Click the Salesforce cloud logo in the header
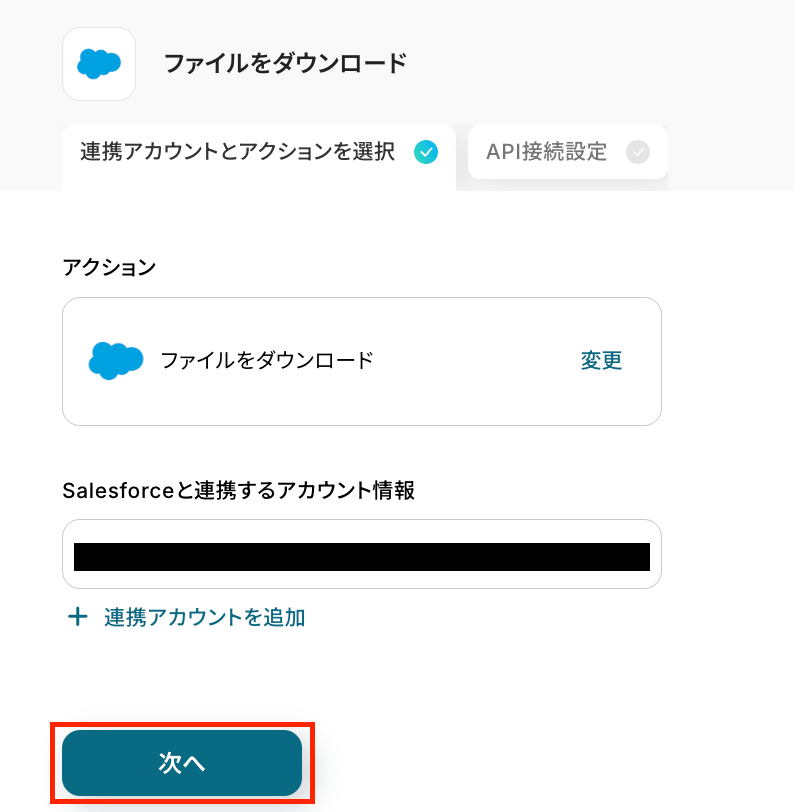The width and height of the screenshot is (794, 812). coord(99,64)
